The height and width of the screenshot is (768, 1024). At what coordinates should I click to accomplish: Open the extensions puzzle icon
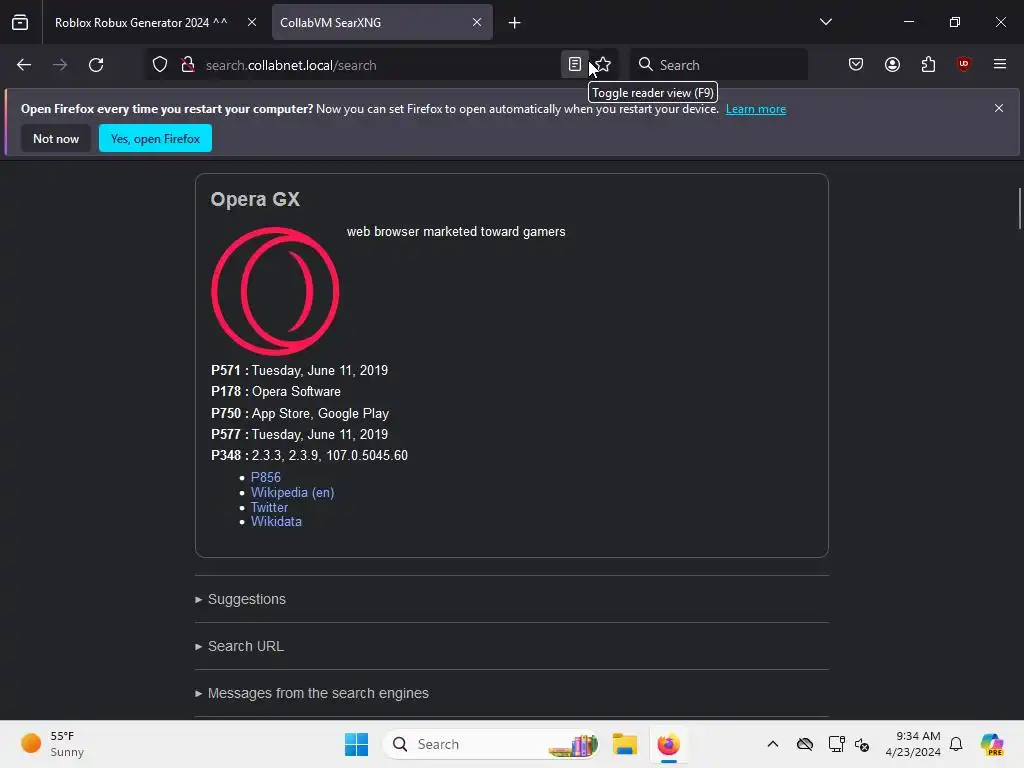928,64
